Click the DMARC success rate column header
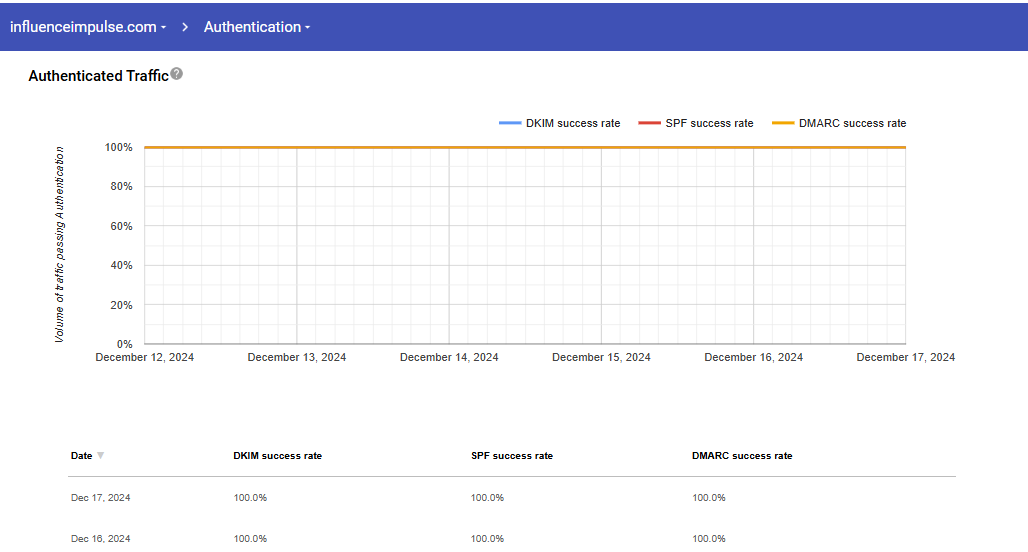 741,456
